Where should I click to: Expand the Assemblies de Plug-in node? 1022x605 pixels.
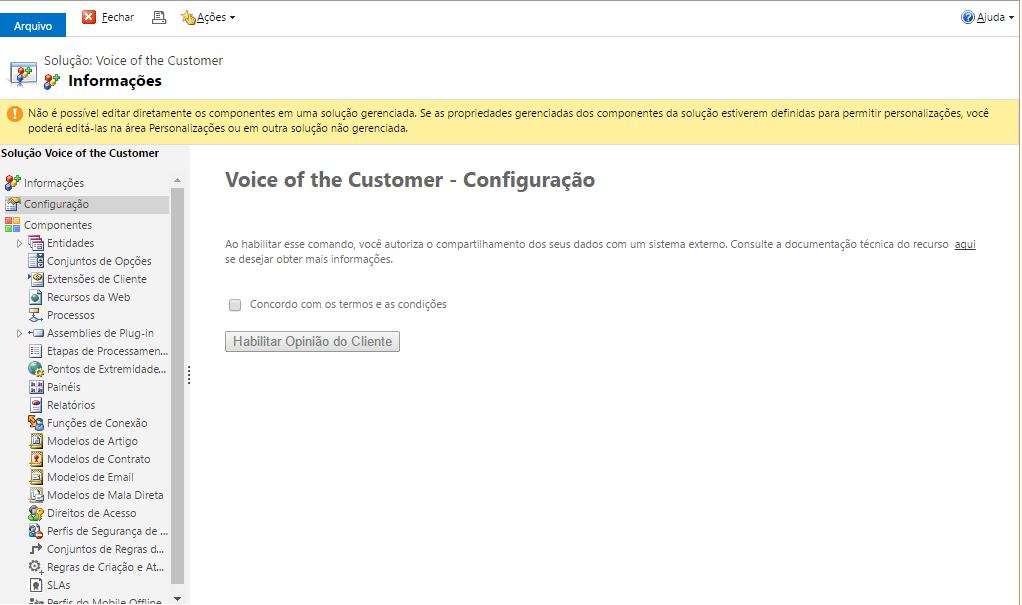[19, 333]
